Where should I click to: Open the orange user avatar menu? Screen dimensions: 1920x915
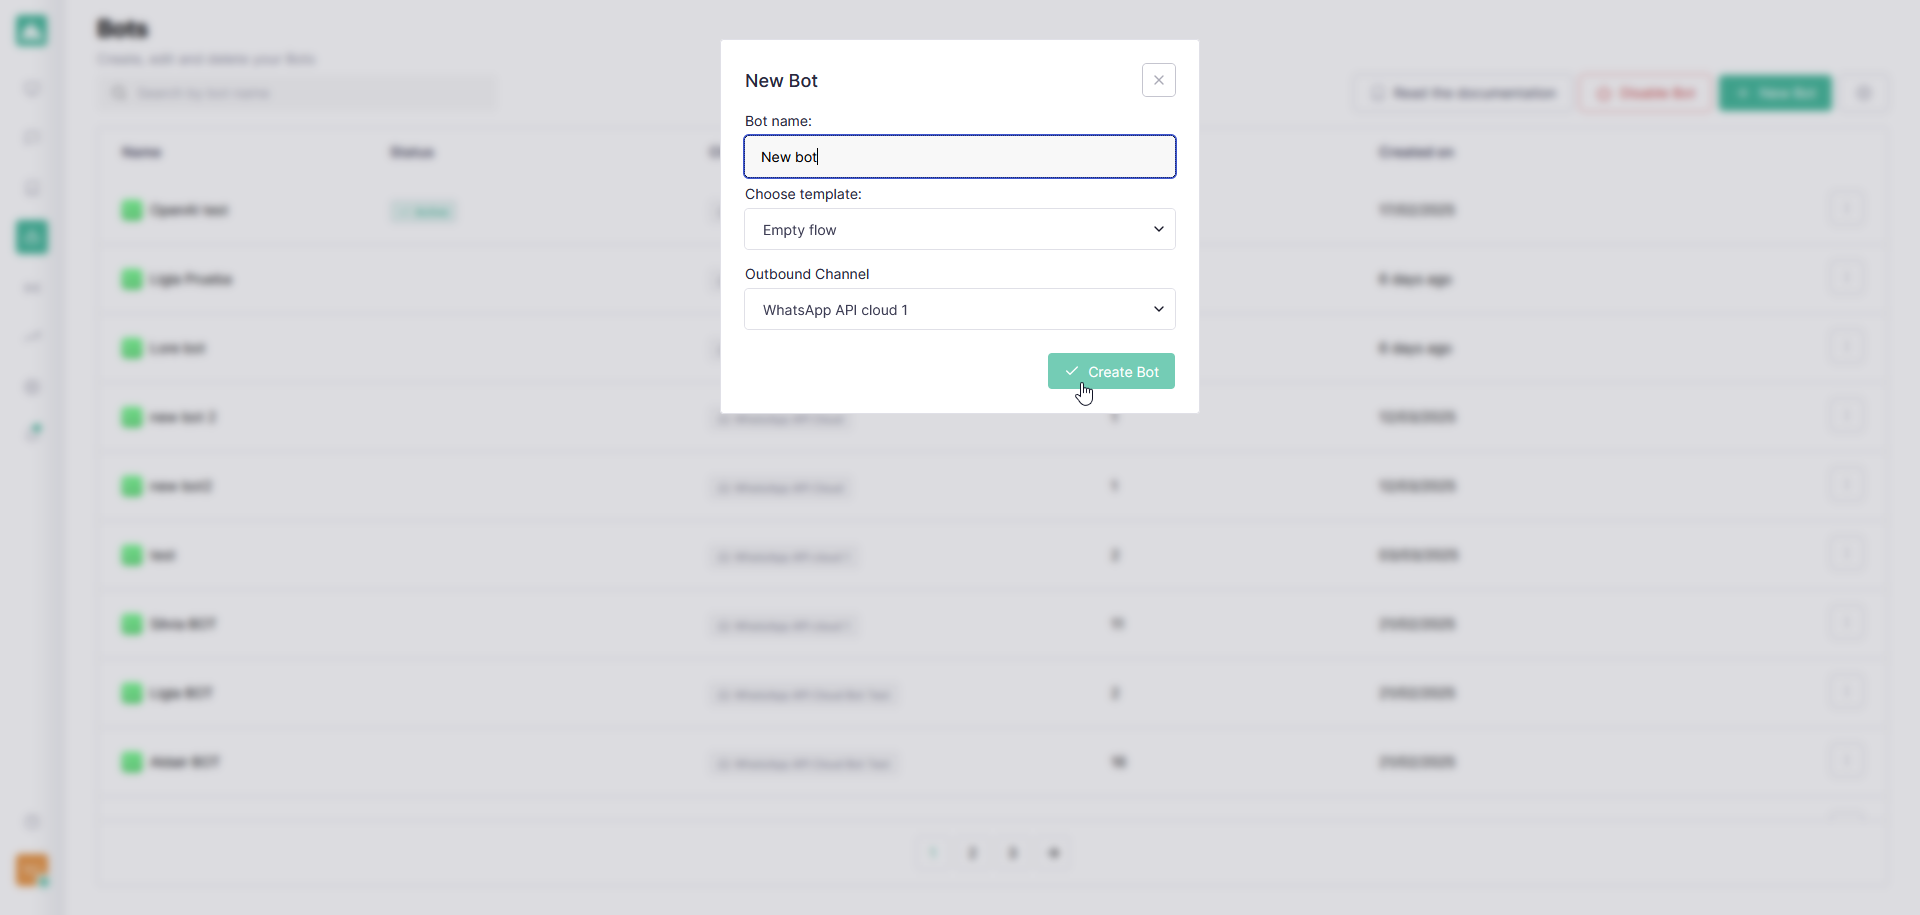point(32,869)
